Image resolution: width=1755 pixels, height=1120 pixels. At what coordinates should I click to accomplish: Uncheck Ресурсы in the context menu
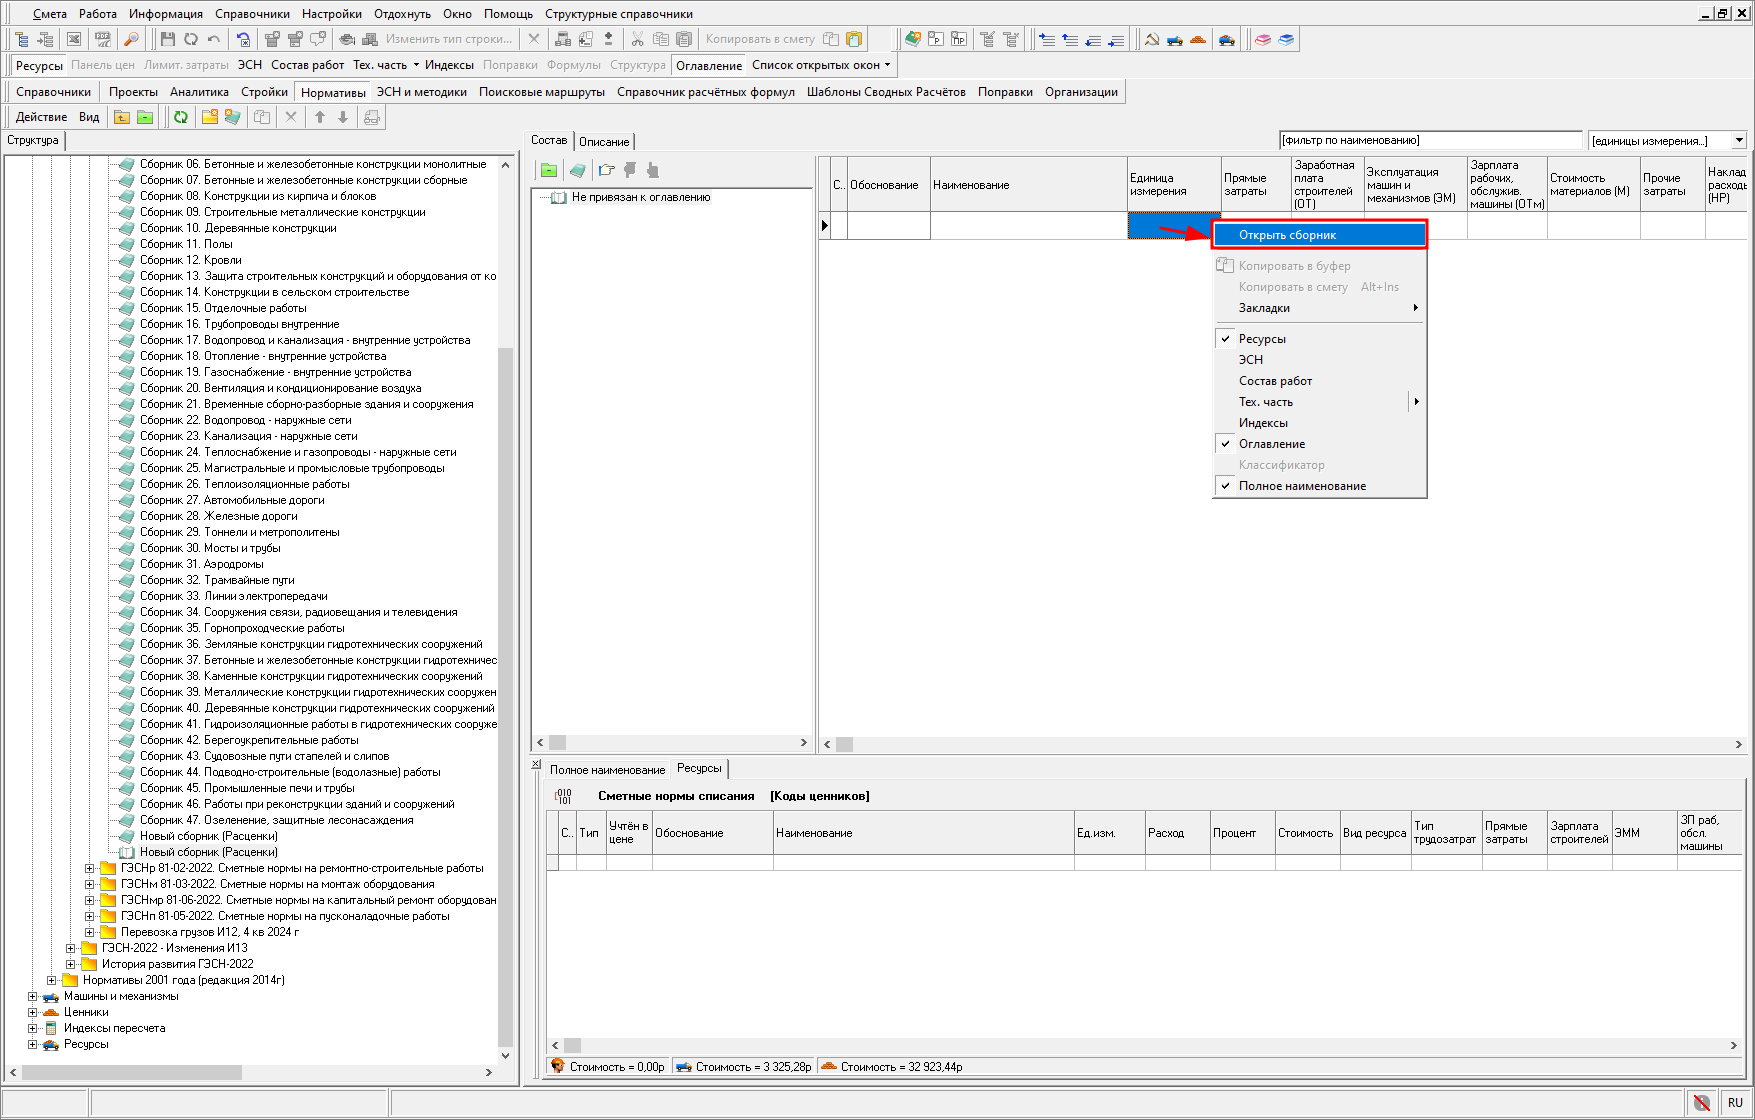1262,339
